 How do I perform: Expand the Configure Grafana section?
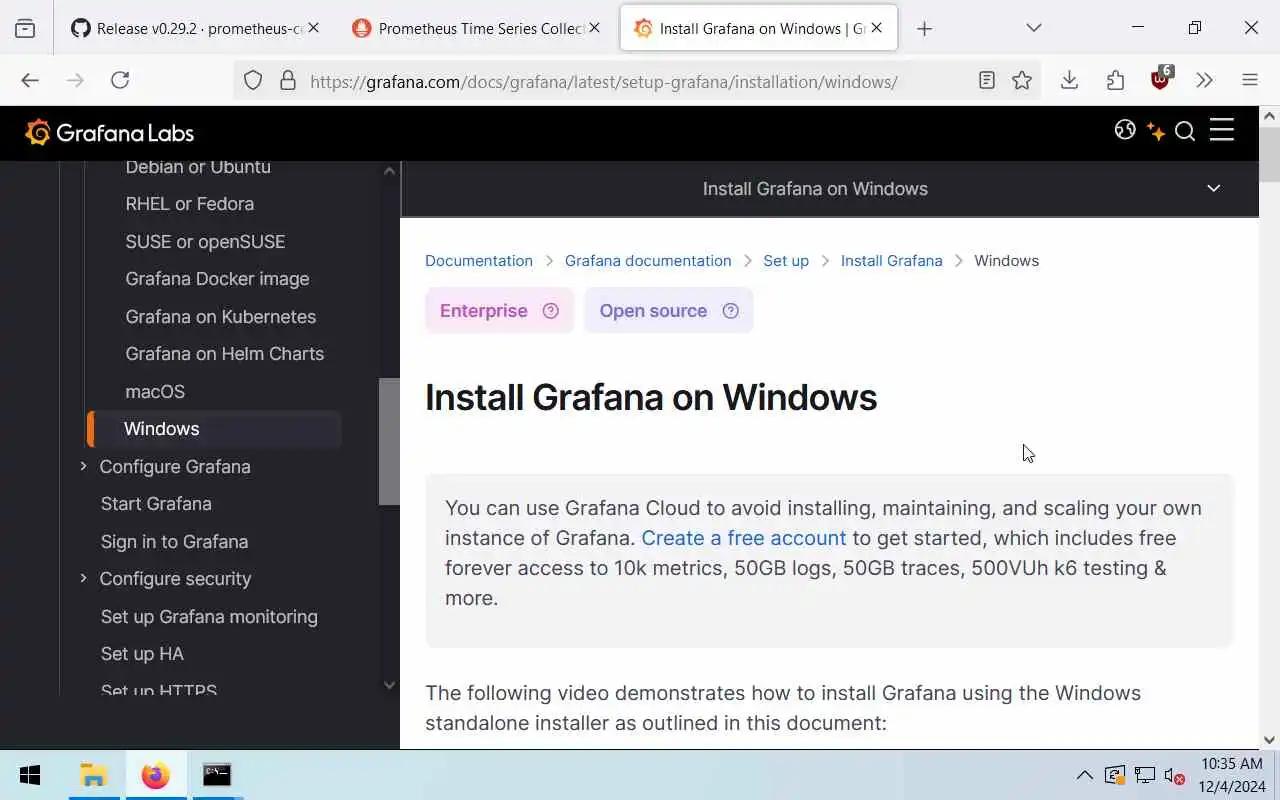pos(83,466)
